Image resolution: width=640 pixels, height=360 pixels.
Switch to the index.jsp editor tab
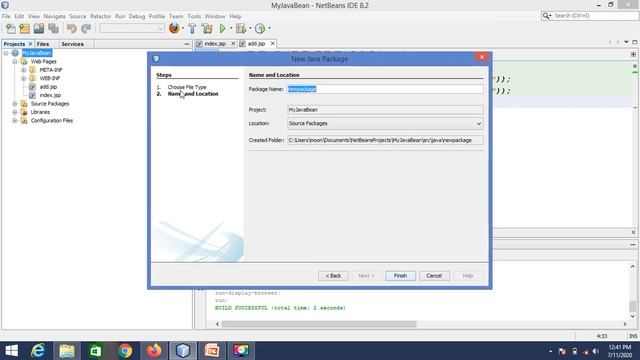coord(215,43)
